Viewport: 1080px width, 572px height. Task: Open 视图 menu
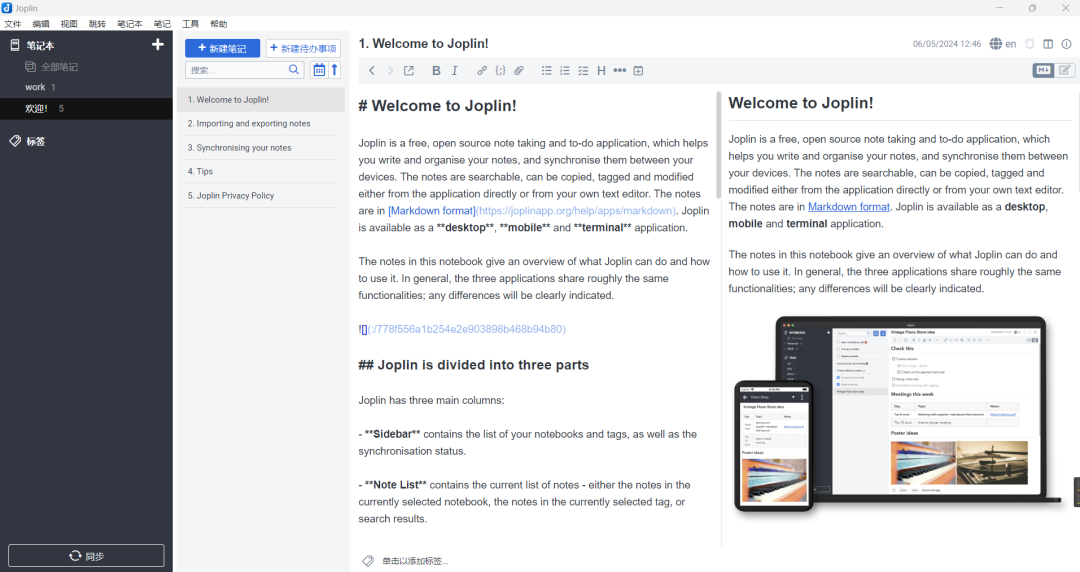[x=69, y=23]
